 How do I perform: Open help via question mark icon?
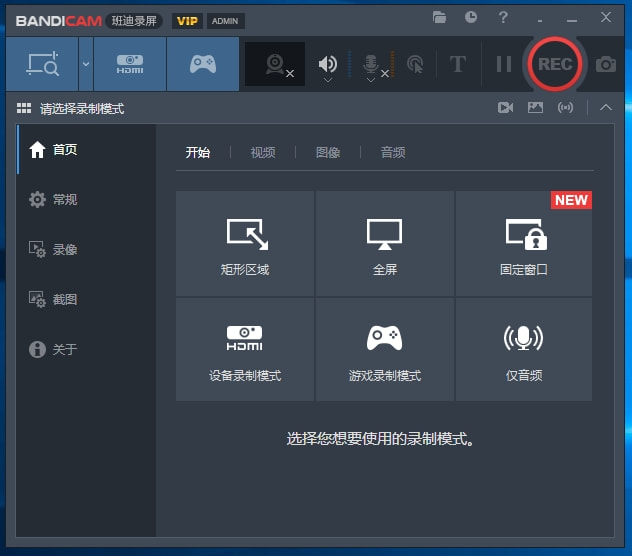(503, 17)
